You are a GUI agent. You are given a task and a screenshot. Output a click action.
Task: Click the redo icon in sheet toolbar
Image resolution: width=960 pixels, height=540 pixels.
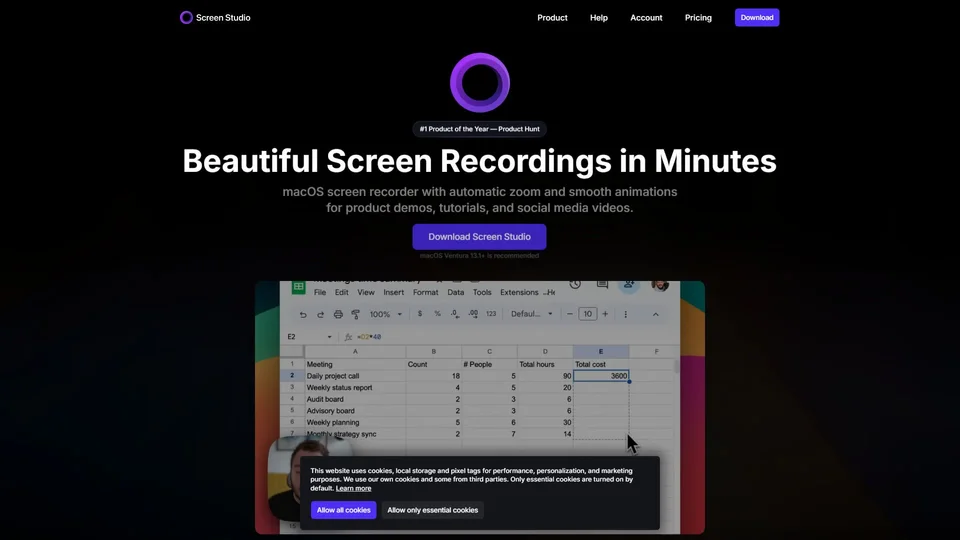point(320,314)
